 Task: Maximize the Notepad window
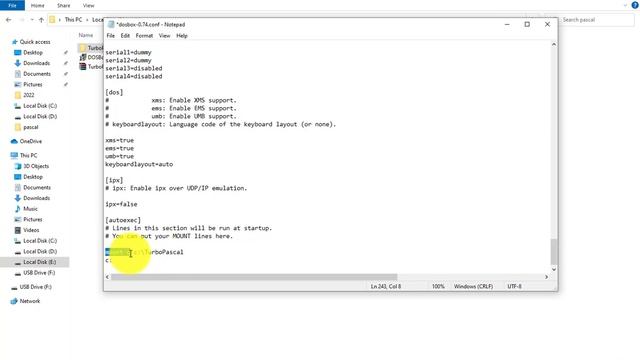coord(527,24)
